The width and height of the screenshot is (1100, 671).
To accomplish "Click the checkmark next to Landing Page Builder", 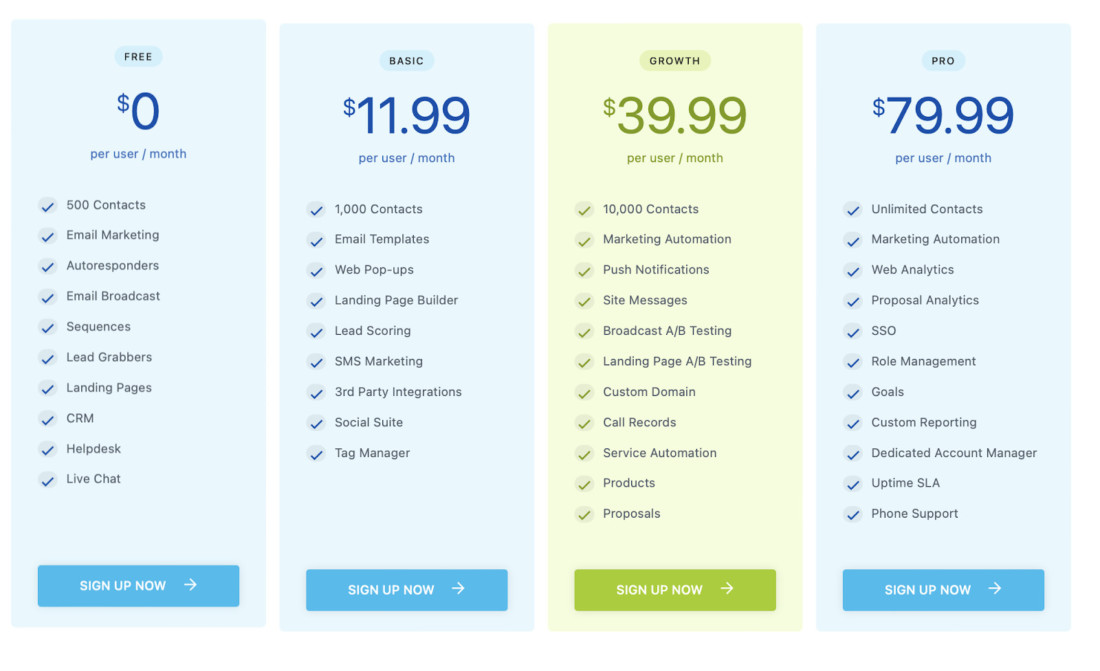I will pos(316,300).
